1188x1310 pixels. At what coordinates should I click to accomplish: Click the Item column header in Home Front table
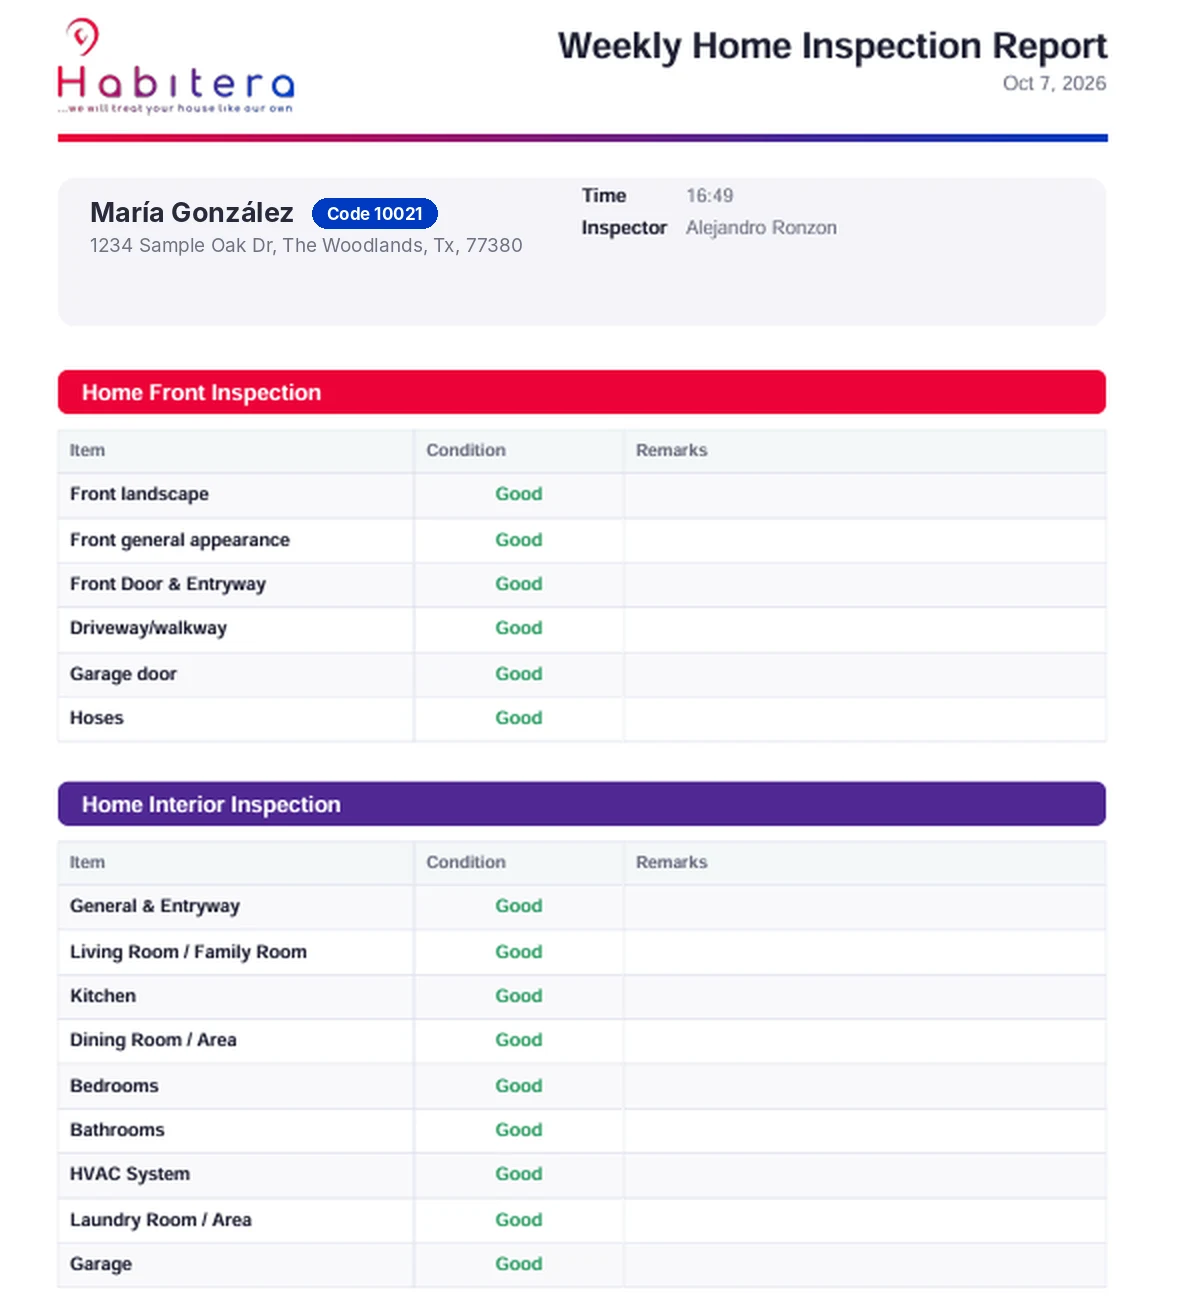87,450
